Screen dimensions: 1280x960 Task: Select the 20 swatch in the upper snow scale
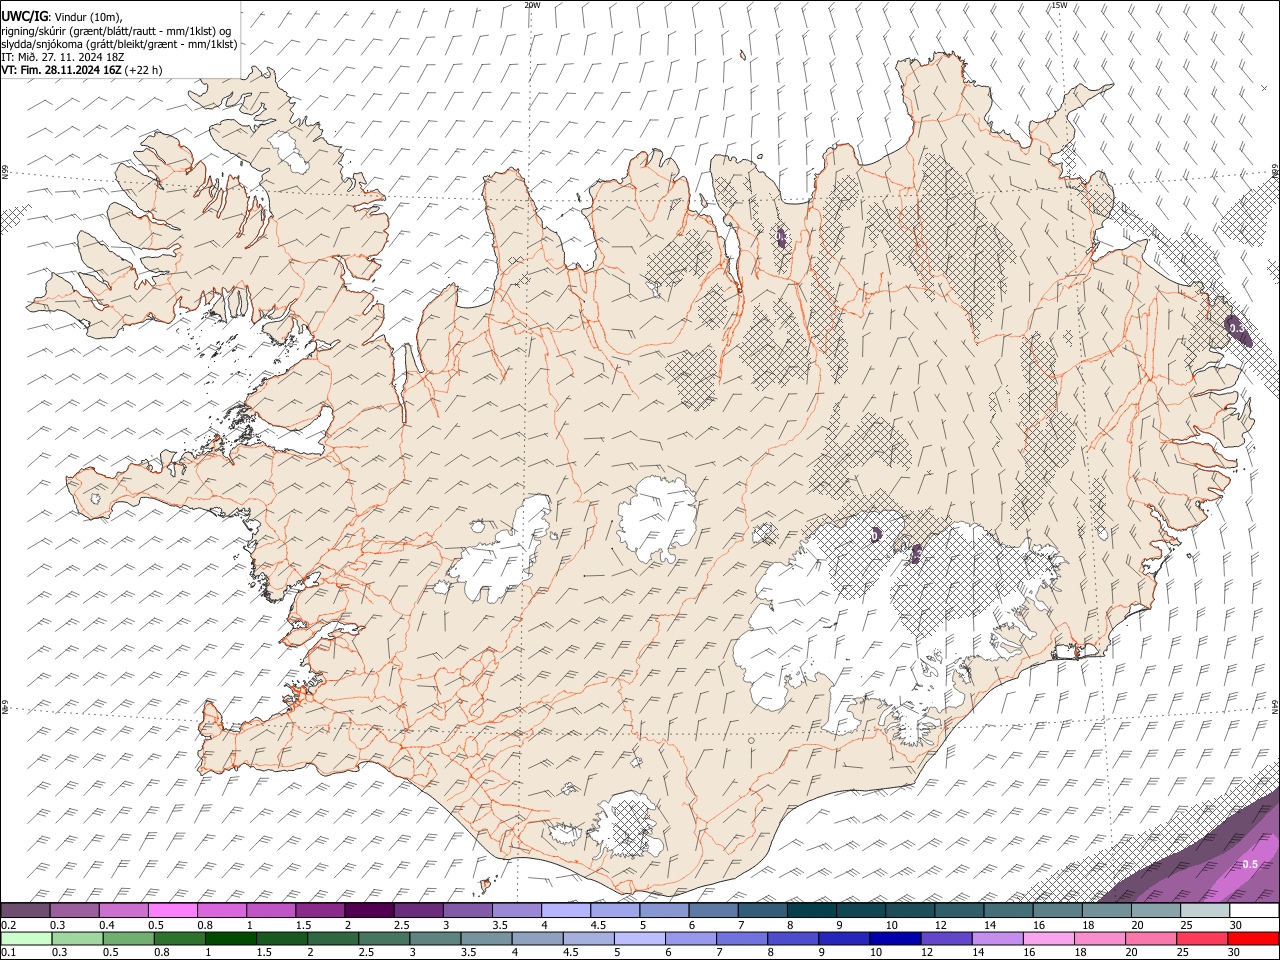(1156, 911)
